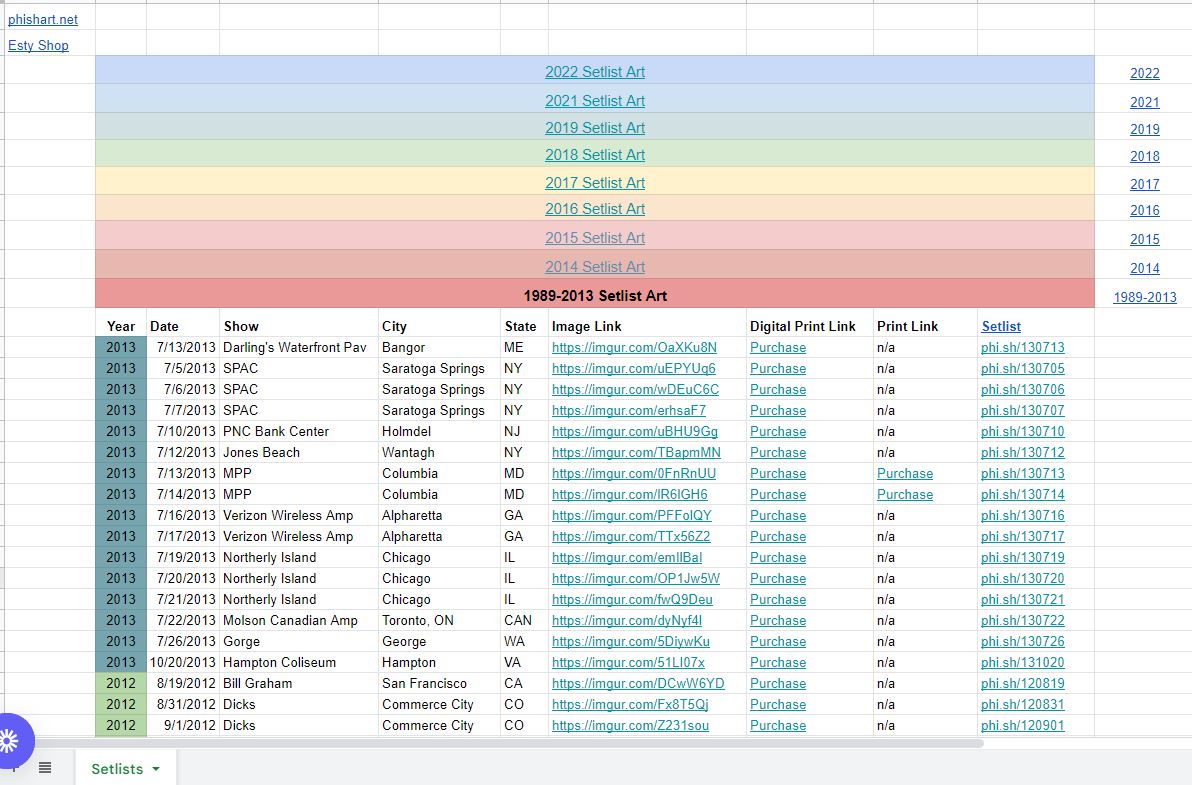The width and height of the screenshot is (1192, 785).
Task: Open imgur link for Gorge 7/26/2013
Action: (630, 642)
